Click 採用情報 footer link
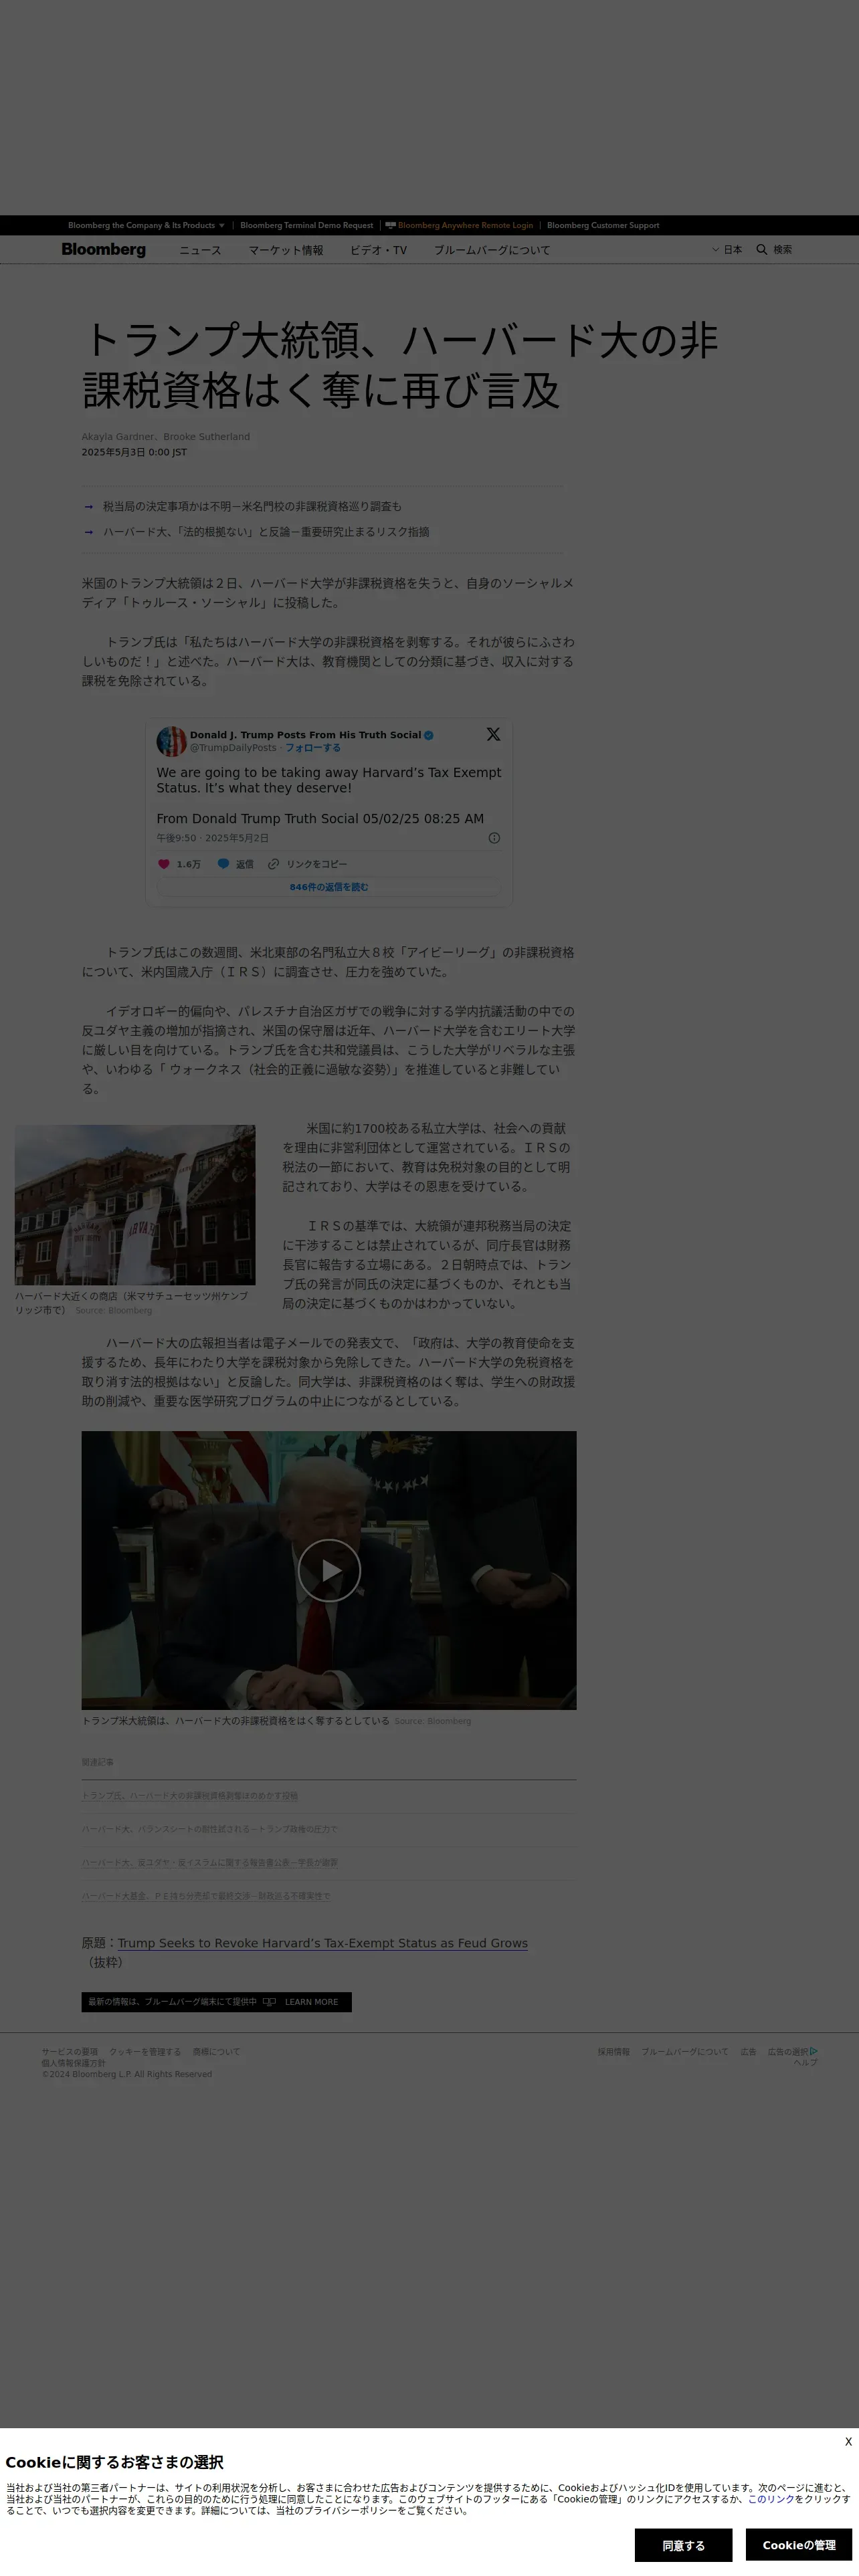The image size is (859, 2576). 614,2052
